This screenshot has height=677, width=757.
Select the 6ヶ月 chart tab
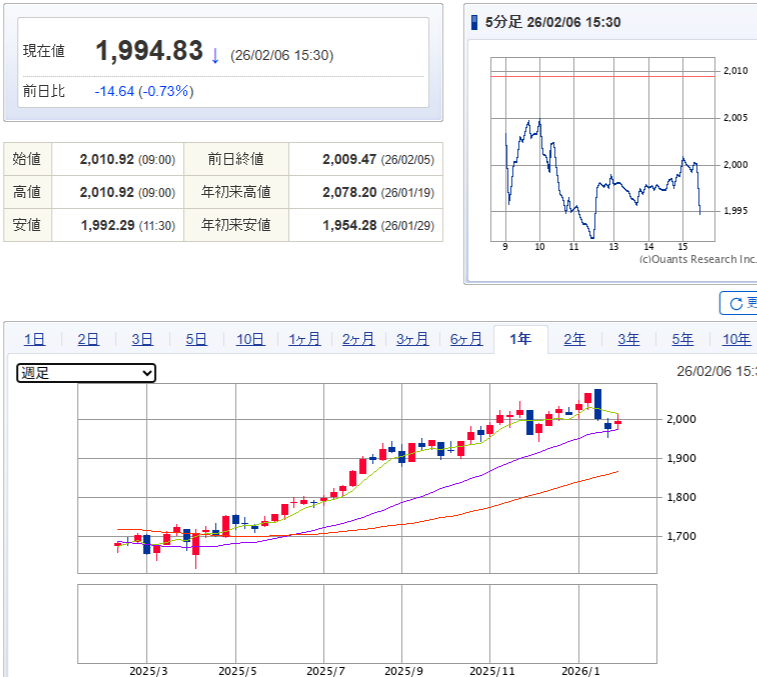point(466,339)
